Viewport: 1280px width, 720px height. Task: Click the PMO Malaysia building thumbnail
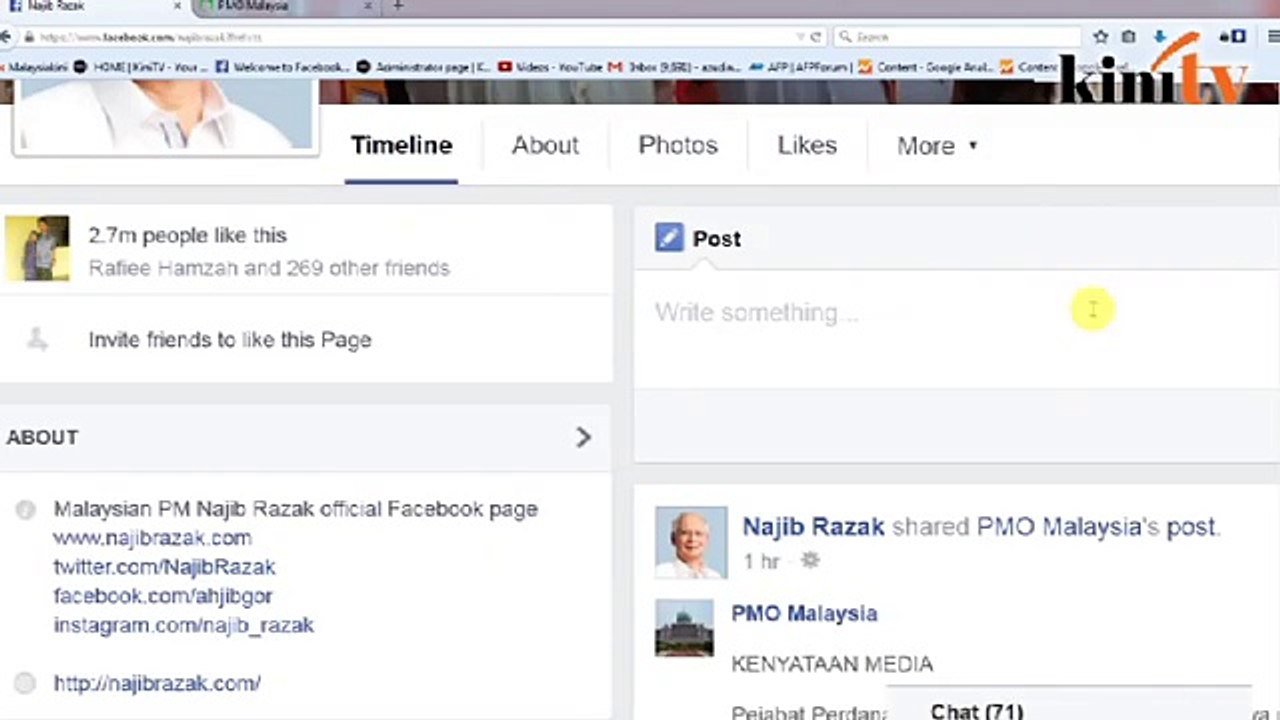tap(684, 628)
